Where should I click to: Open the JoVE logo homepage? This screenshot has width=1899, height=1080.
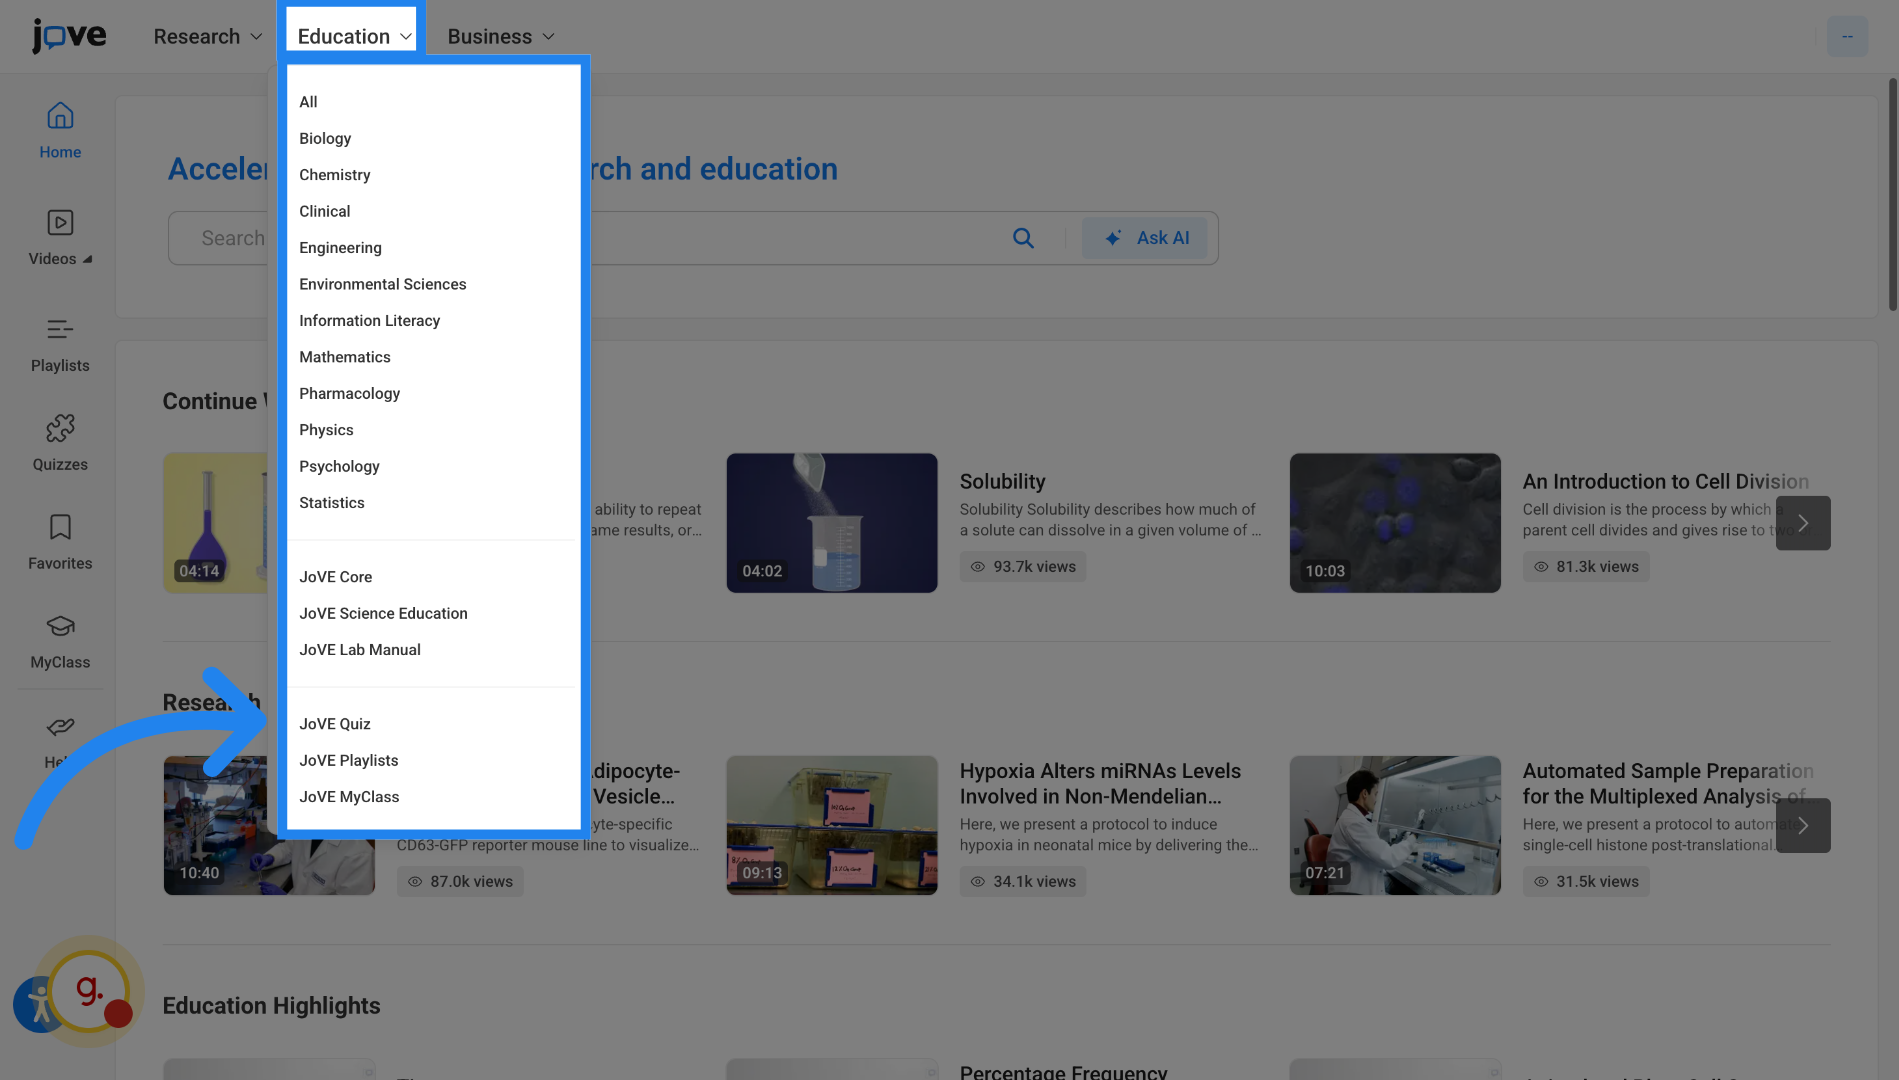pos(69,36)
